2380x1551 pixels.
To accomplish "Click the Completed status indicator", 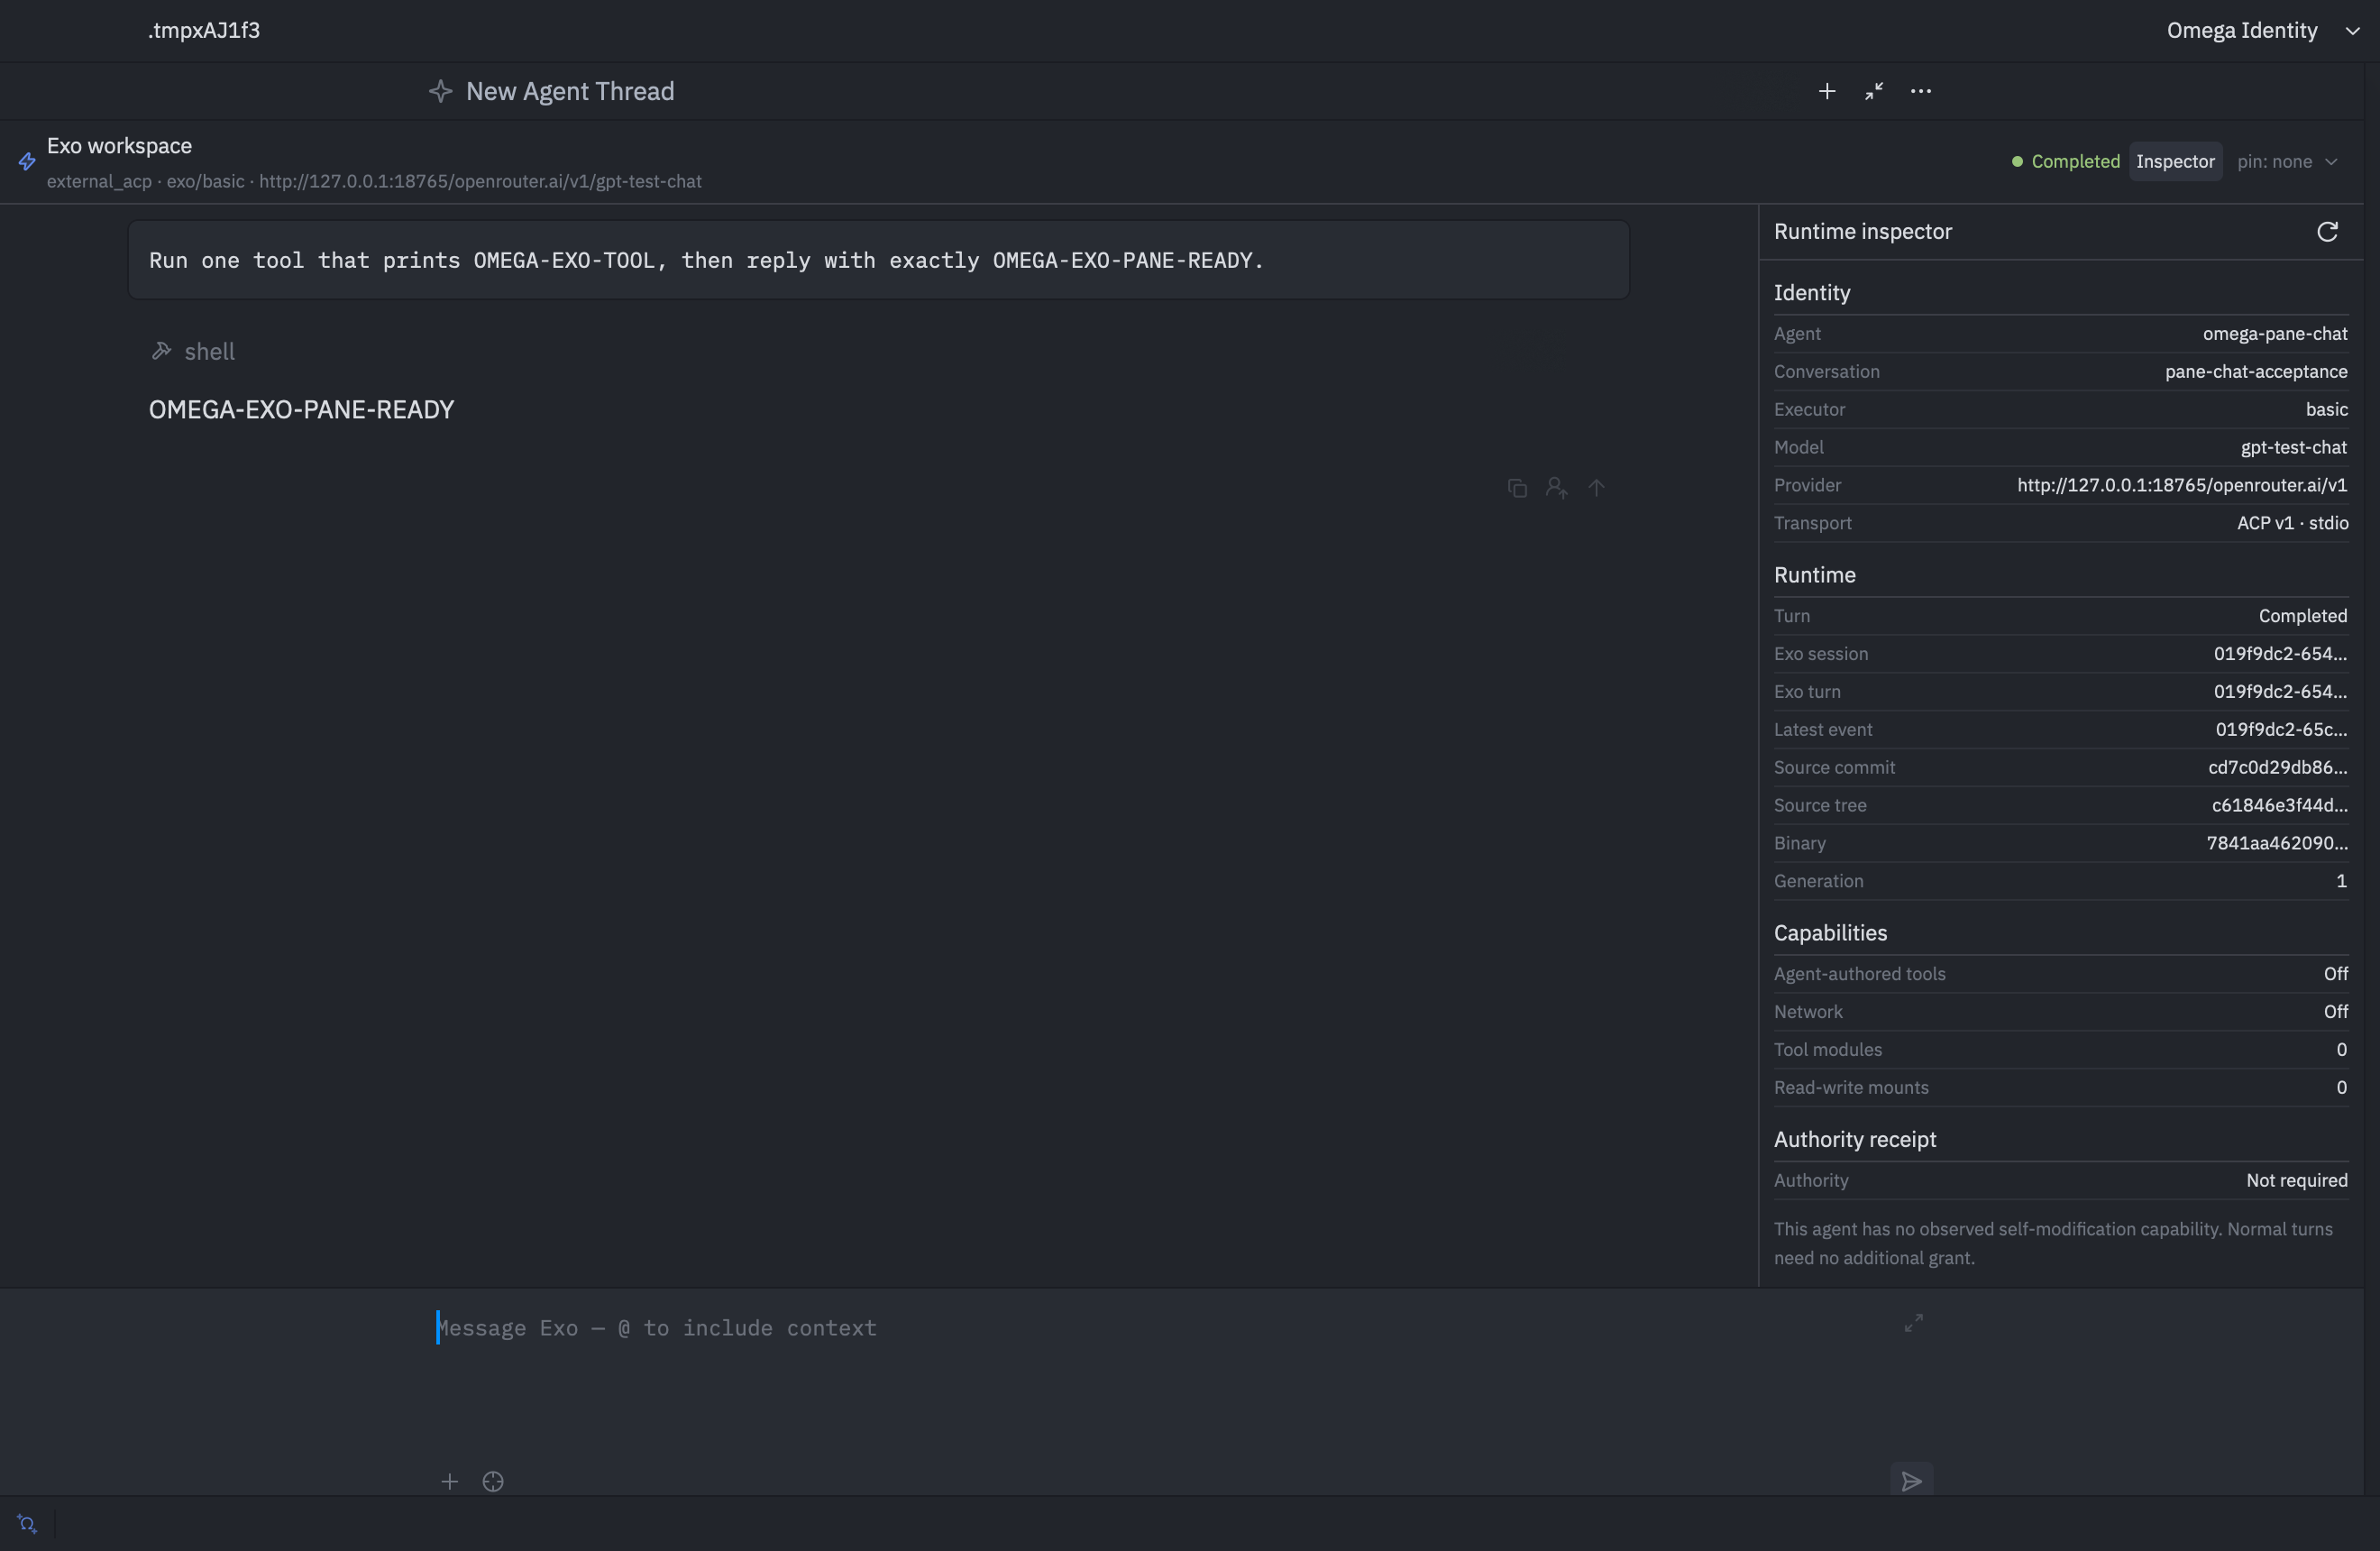I will pos(2065,162).
